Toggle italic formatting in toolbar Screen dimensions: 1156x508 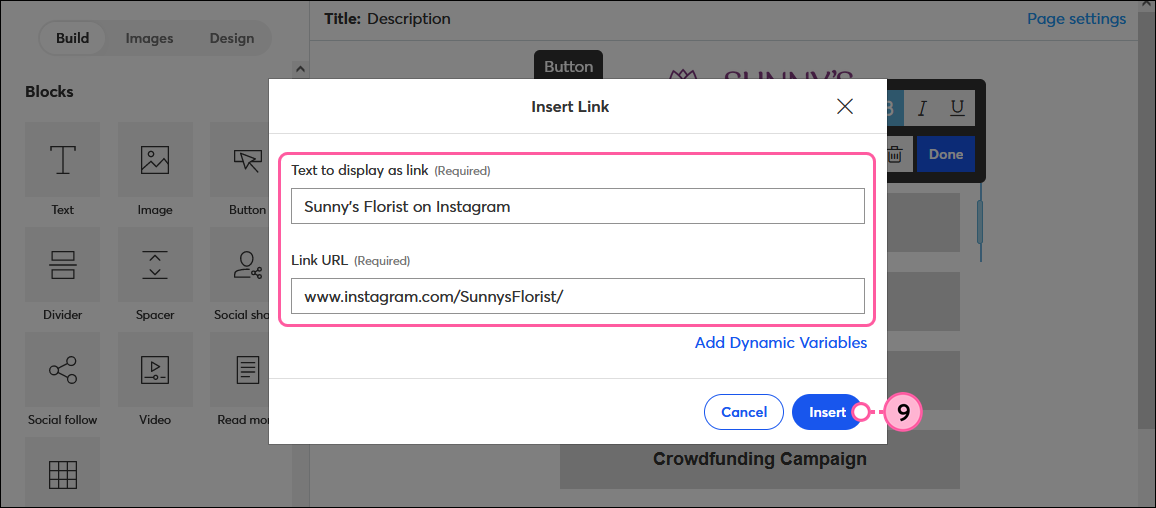[922, 108]
